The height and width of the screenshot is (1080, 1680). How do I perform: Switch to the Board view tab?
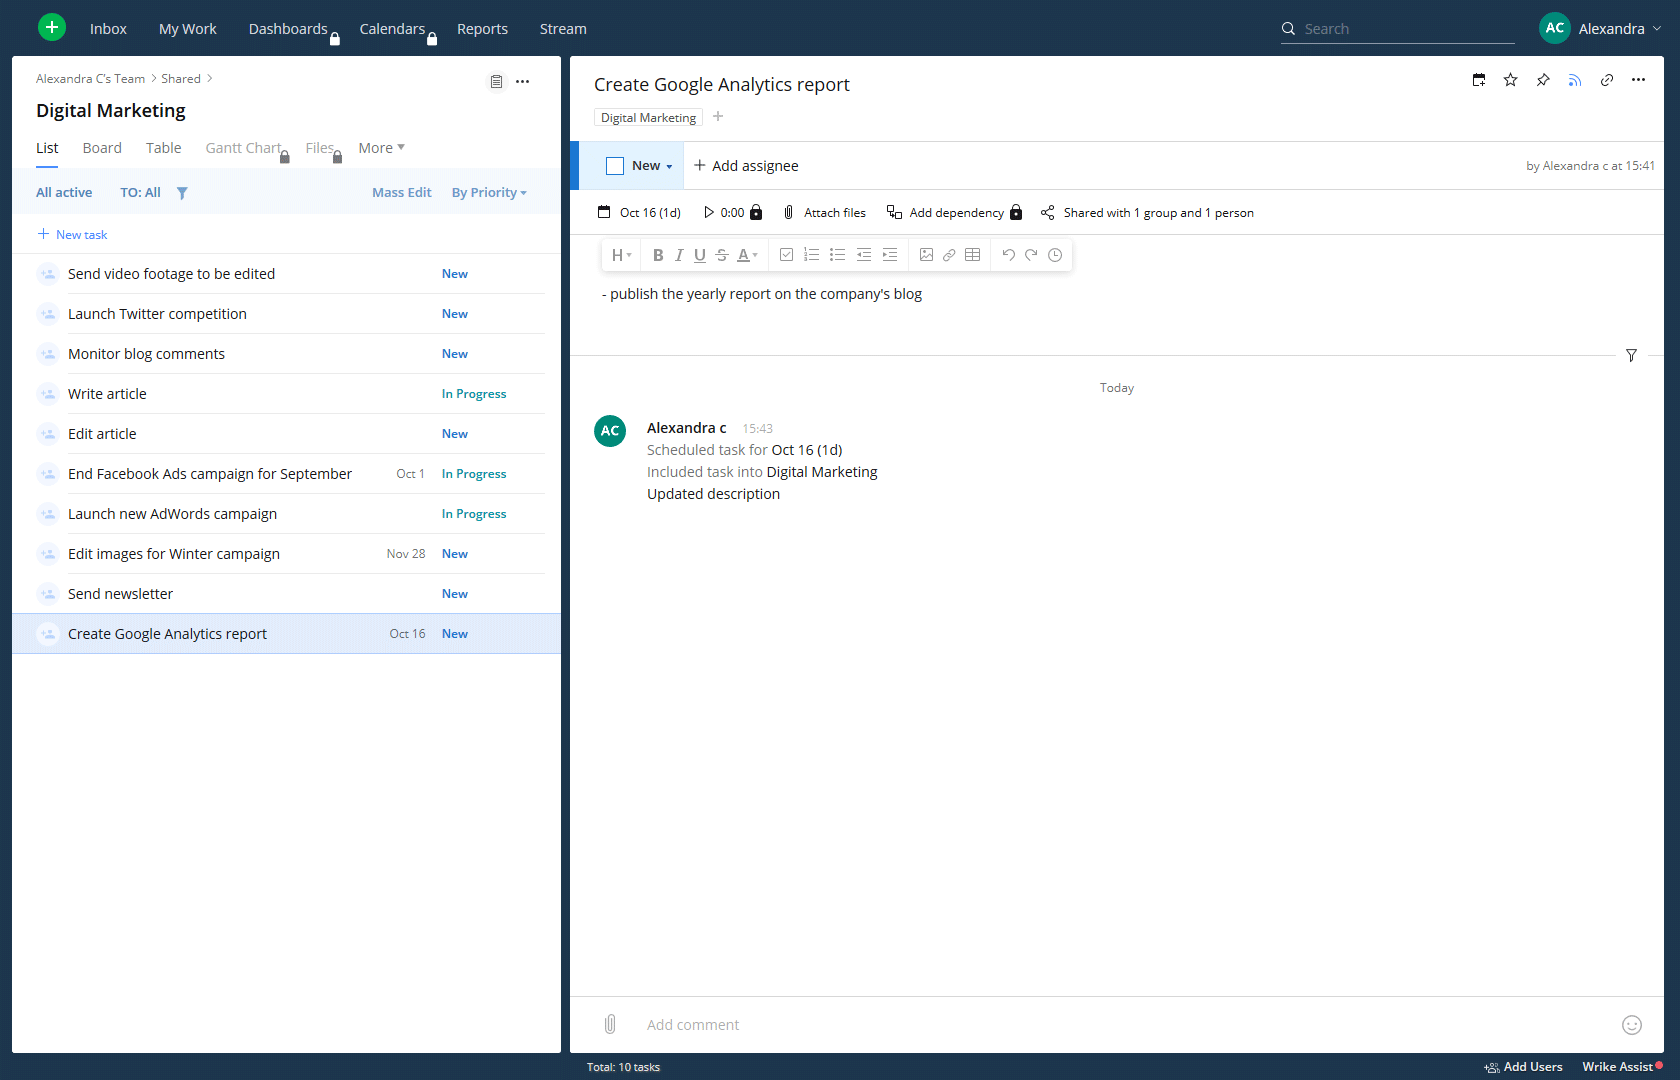pyautogui.click(x=101, y=147)
